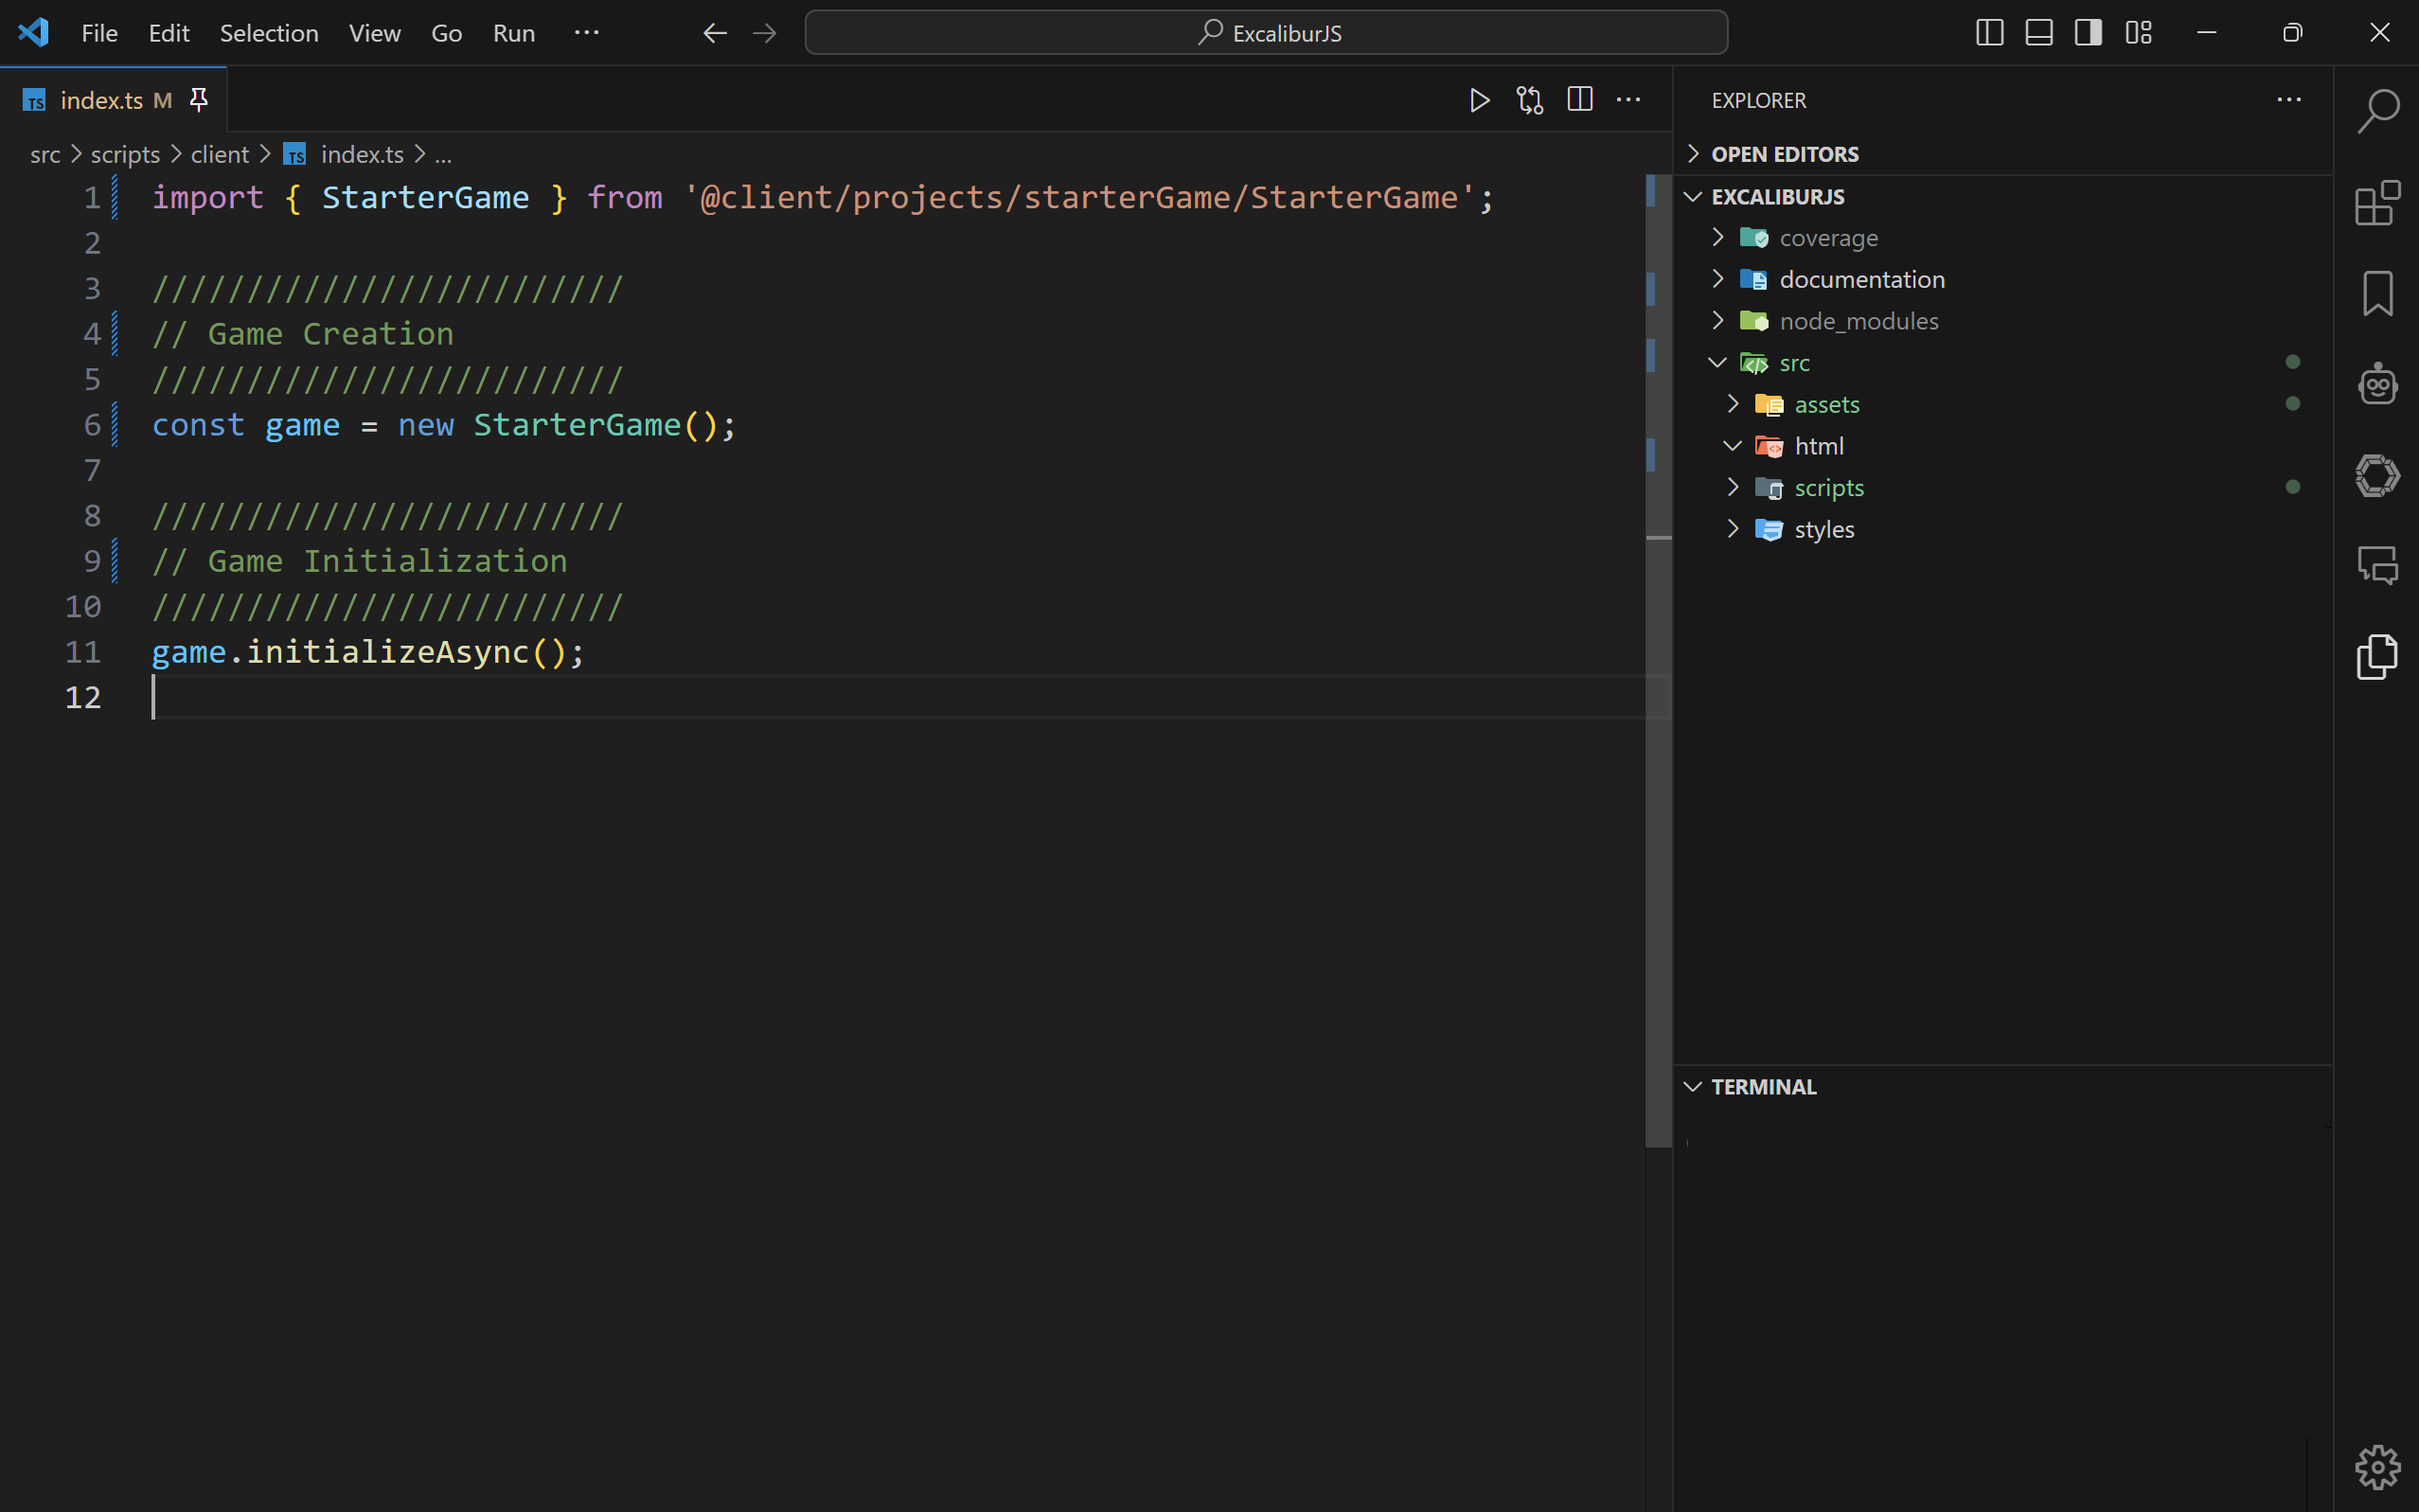
Task: Click the EXPLORER panel title
Action: coord(1759,100)
